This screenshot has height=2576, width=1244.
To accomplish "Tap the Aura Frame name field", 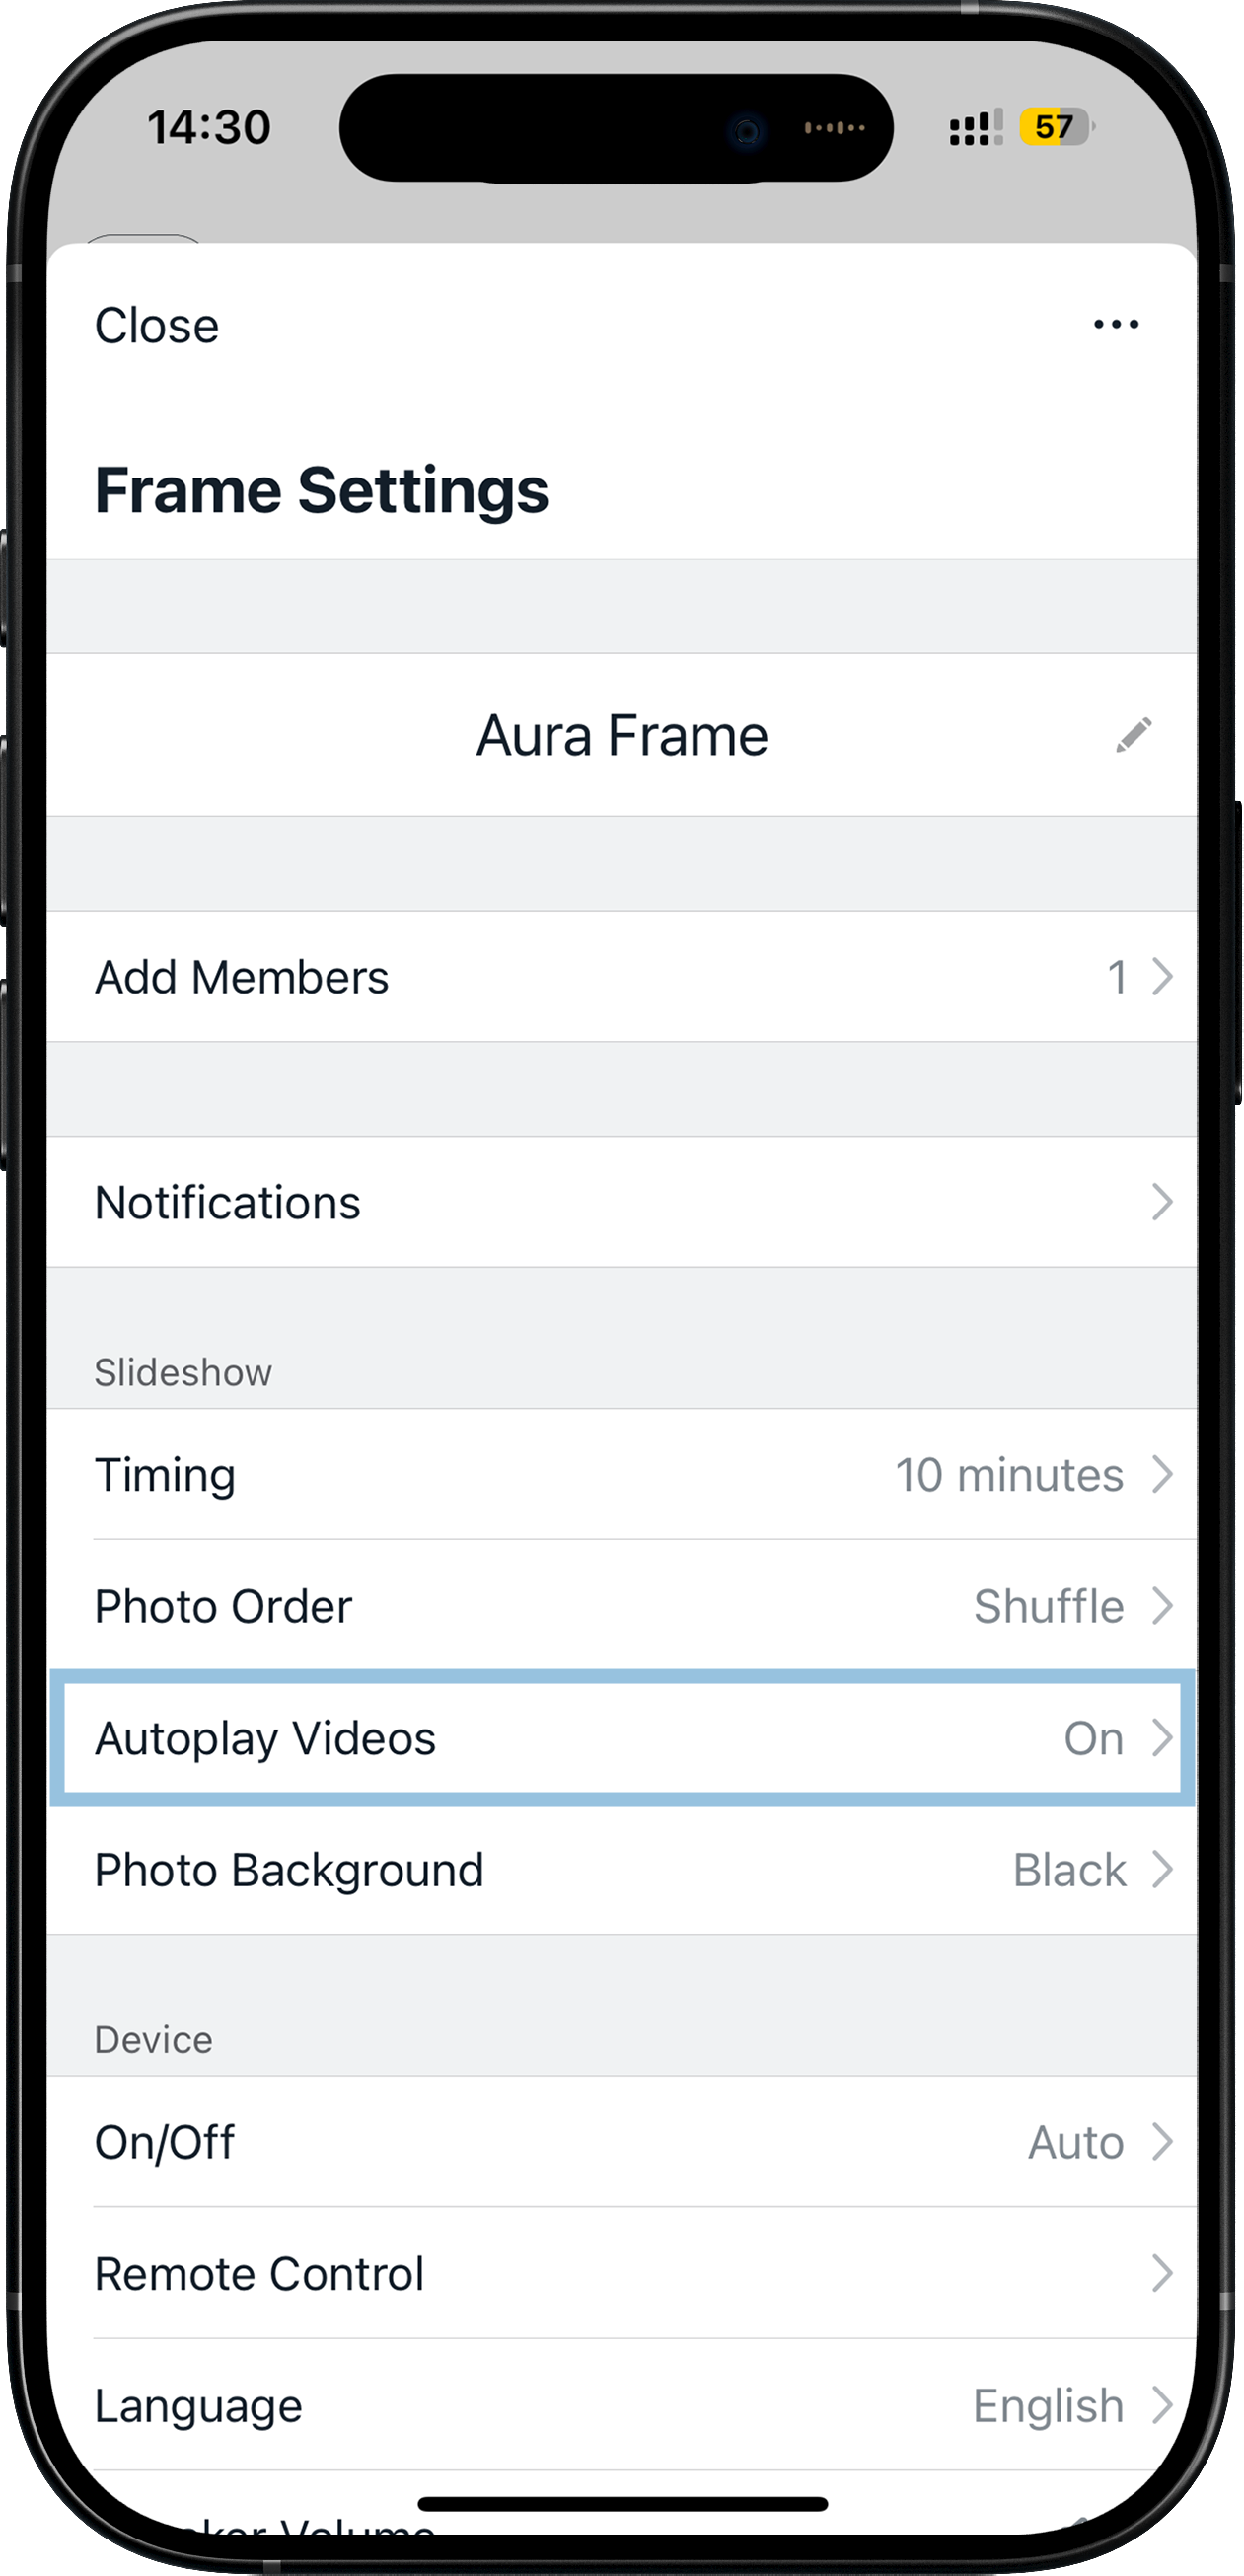I will (x=621, y=736).
